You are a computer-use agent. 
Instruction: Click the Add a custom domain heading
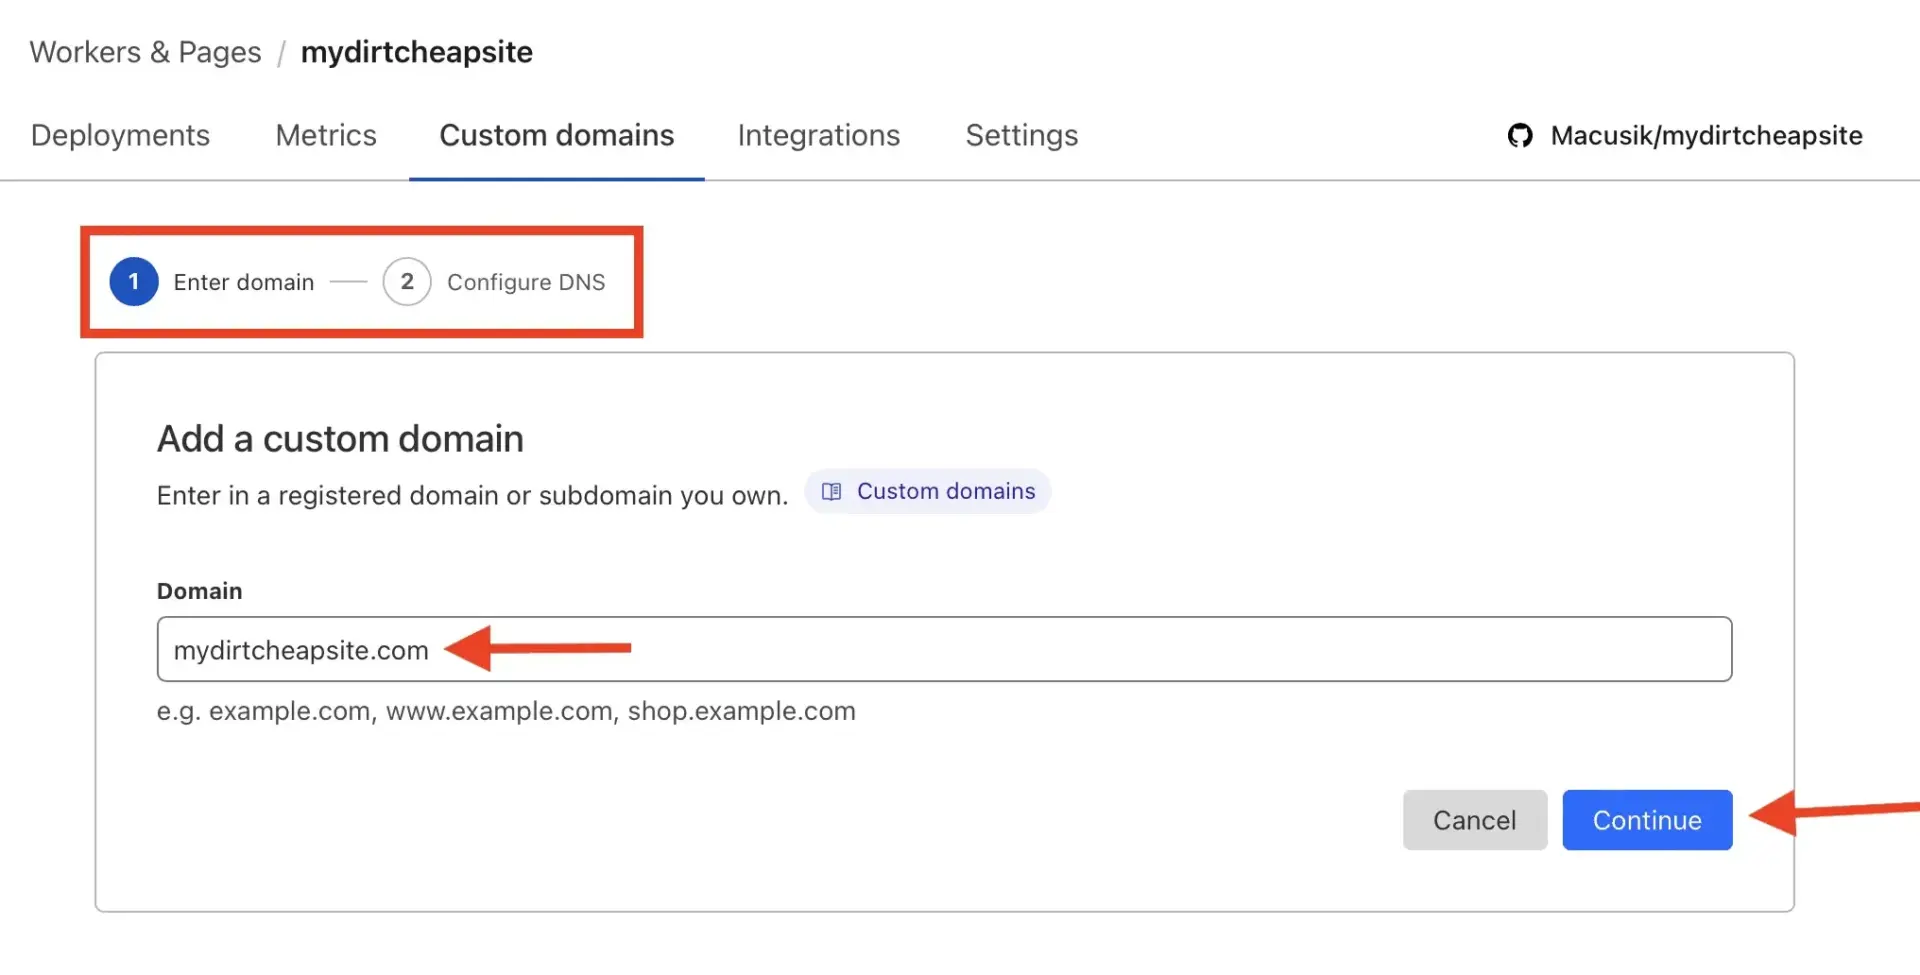(340, 439)
